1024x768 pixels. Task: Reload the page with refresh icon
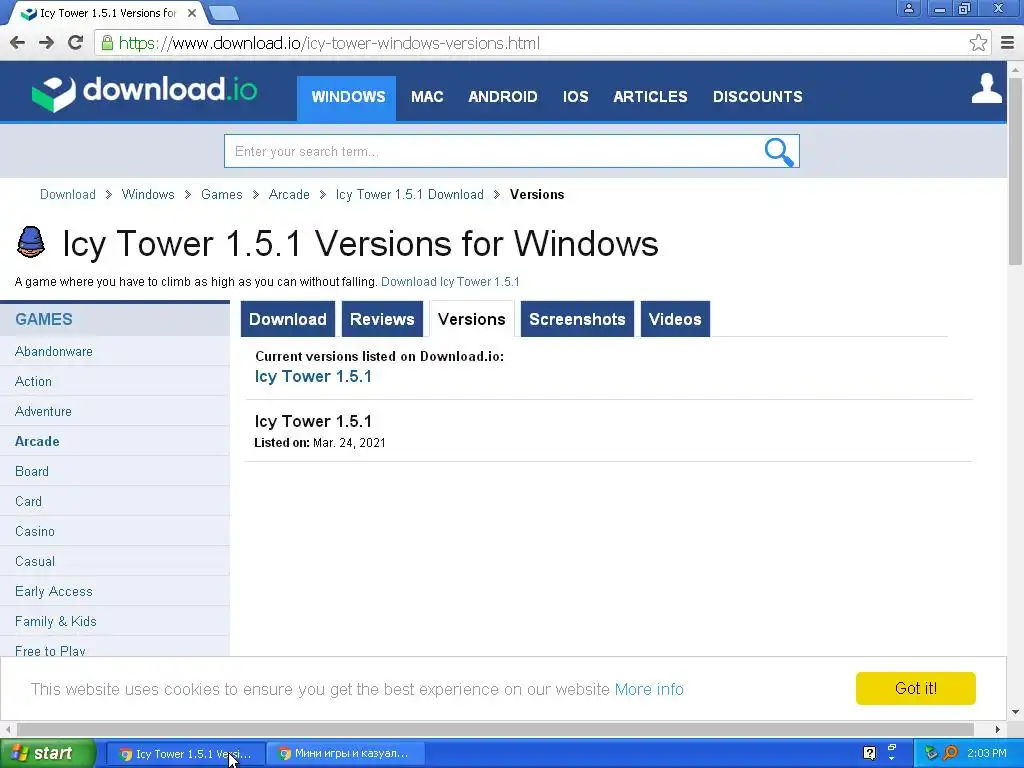(x=76, y=43)
